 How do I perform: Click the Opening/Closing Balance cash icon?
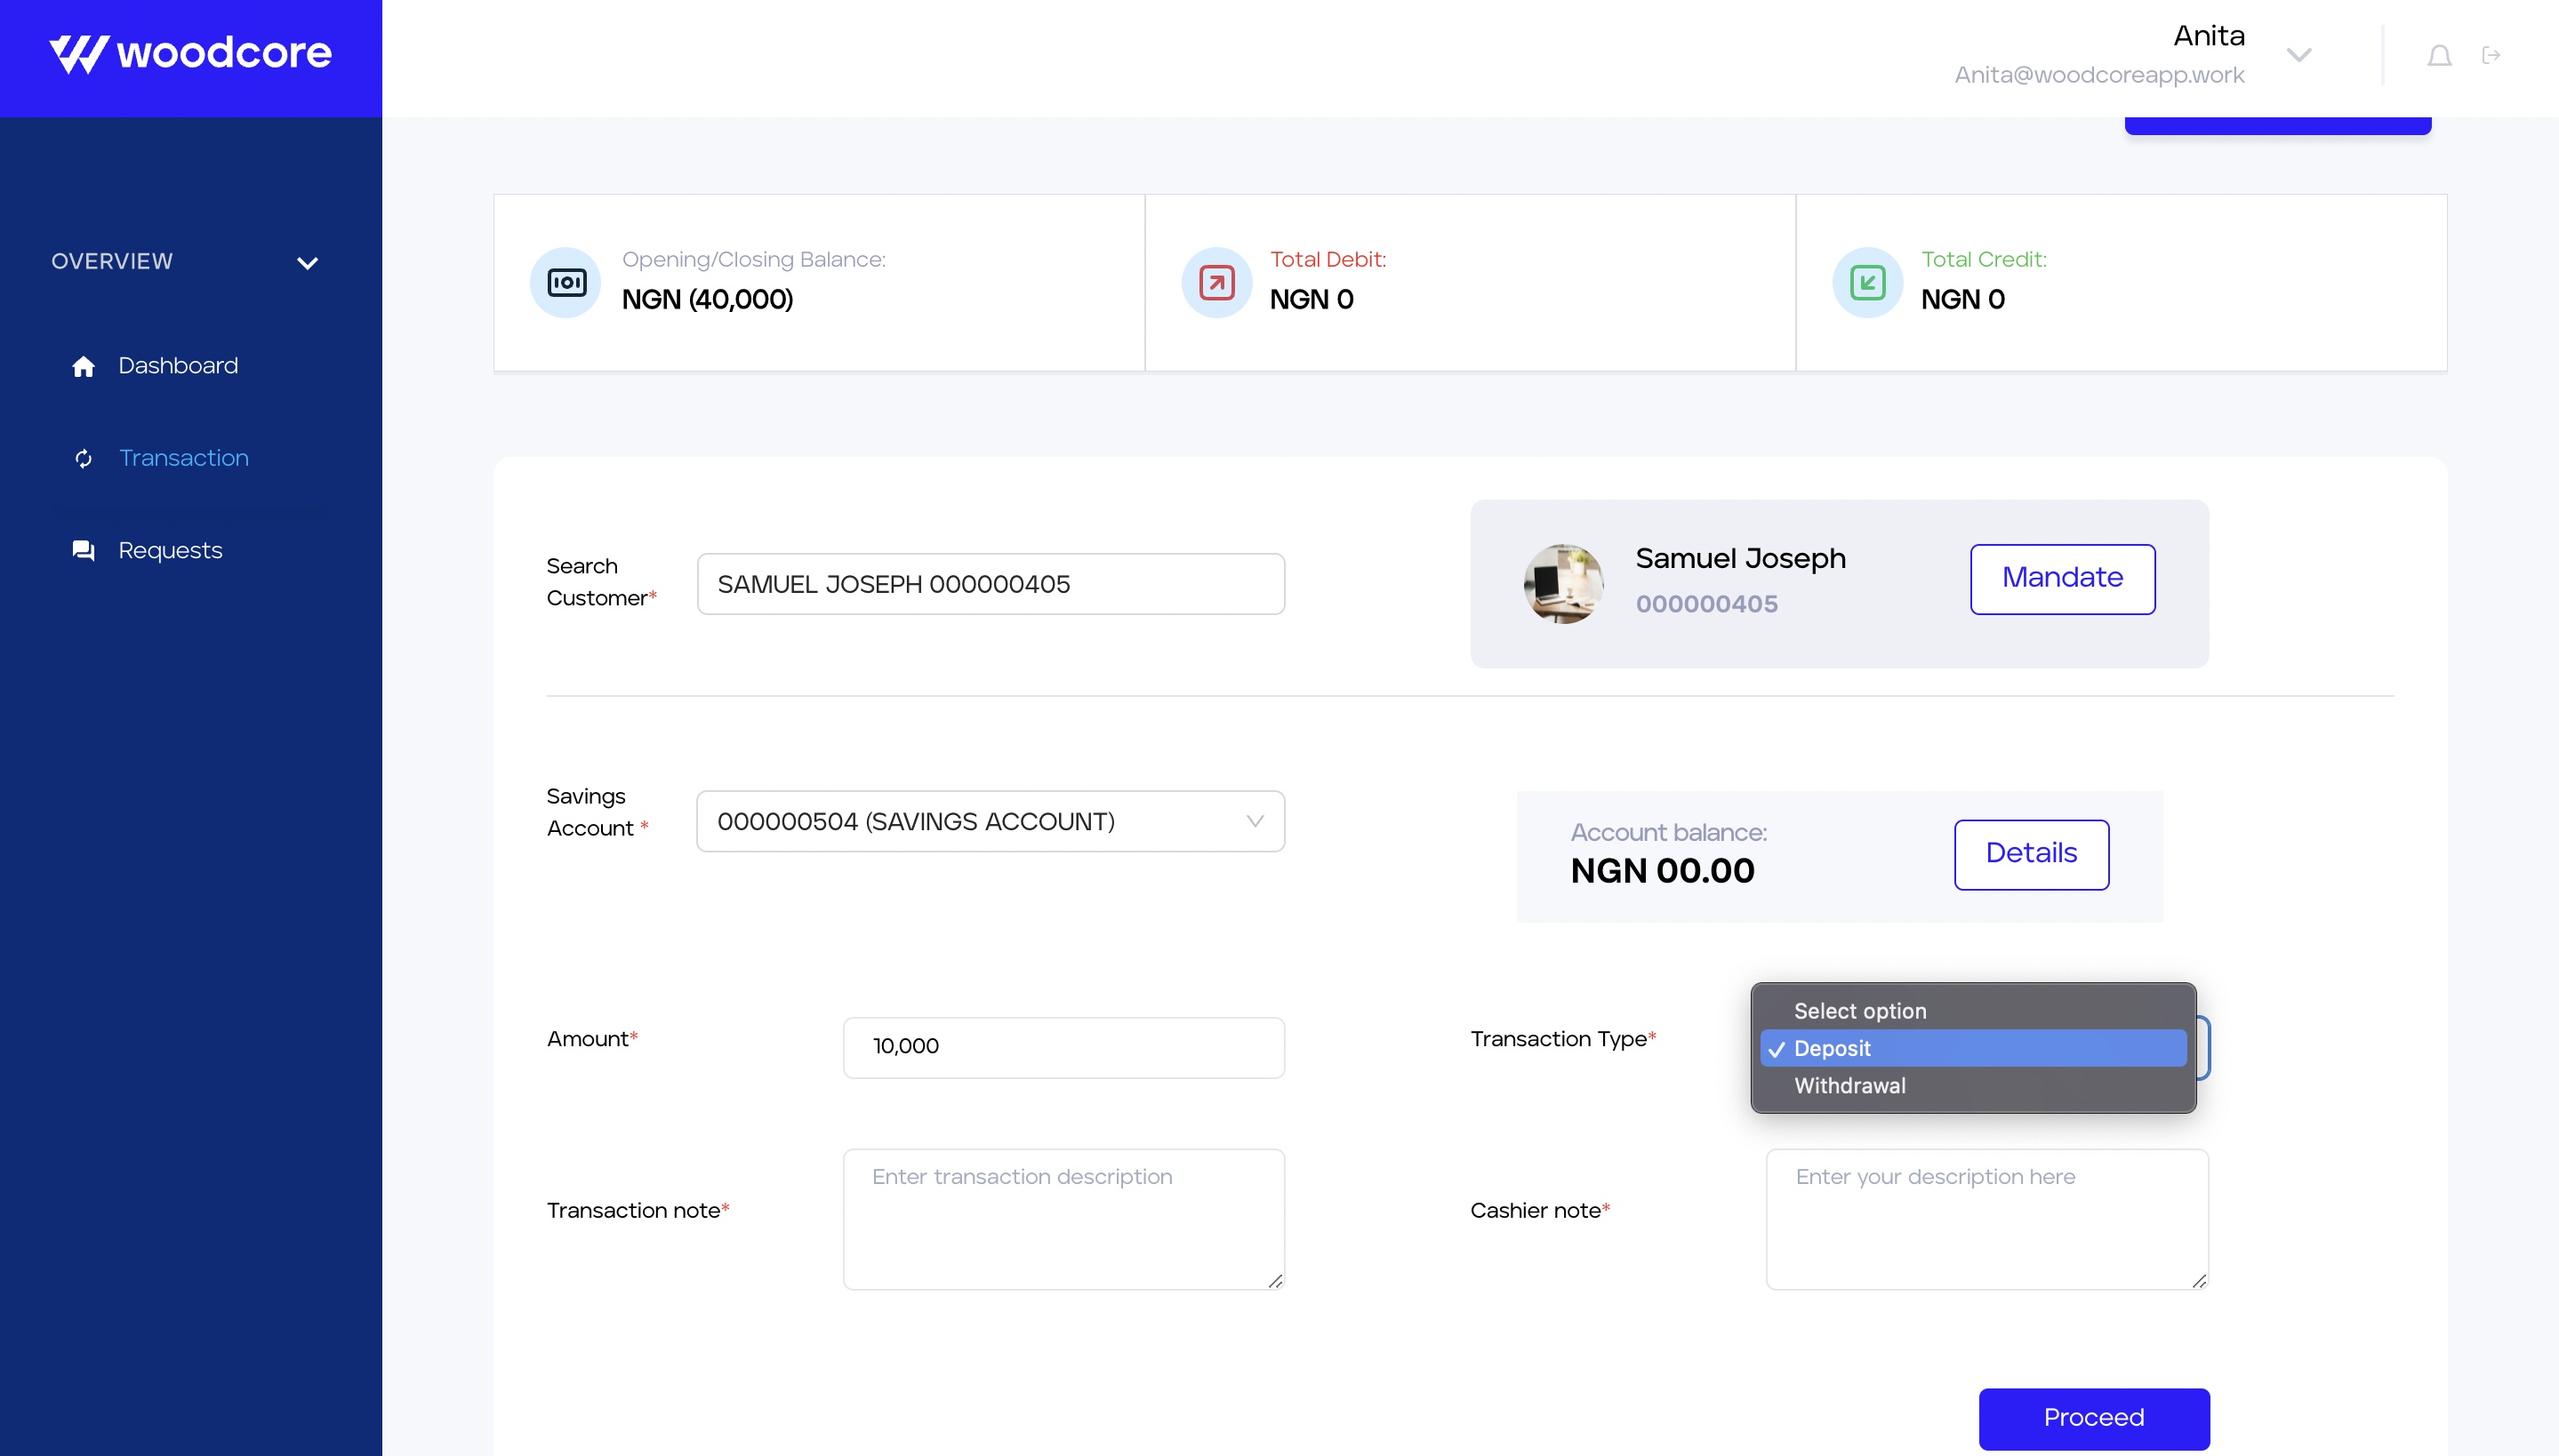(566, 283)
